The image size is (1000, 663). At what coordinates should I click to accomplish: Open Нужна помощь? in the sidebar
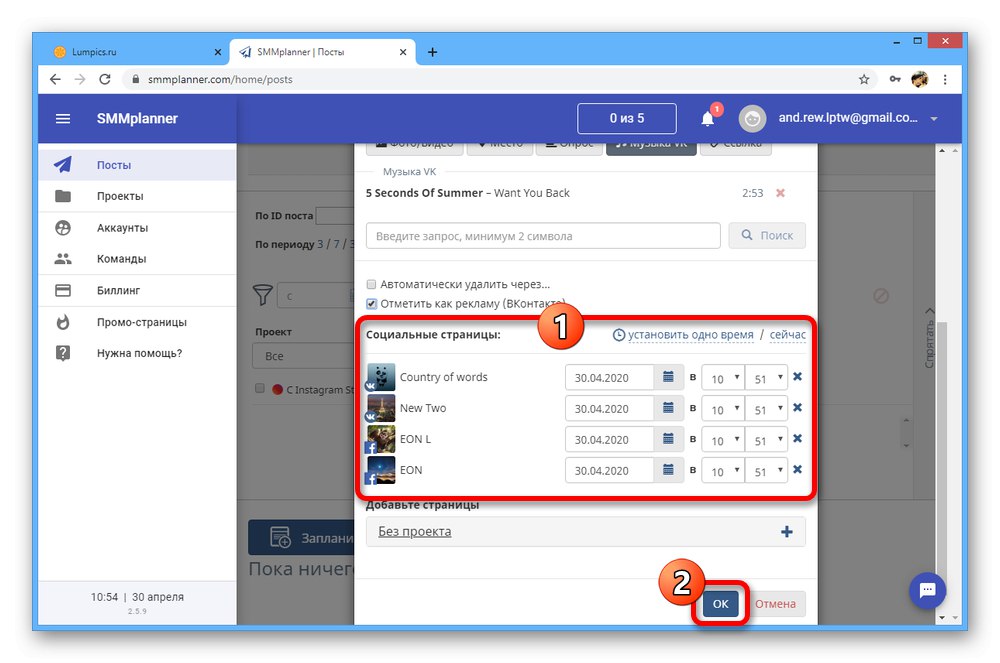(x=137, y=353)
